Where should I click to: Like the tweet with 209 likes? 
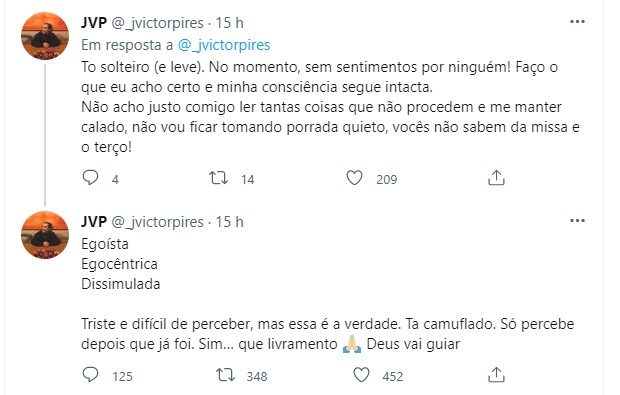click(354, 178)
